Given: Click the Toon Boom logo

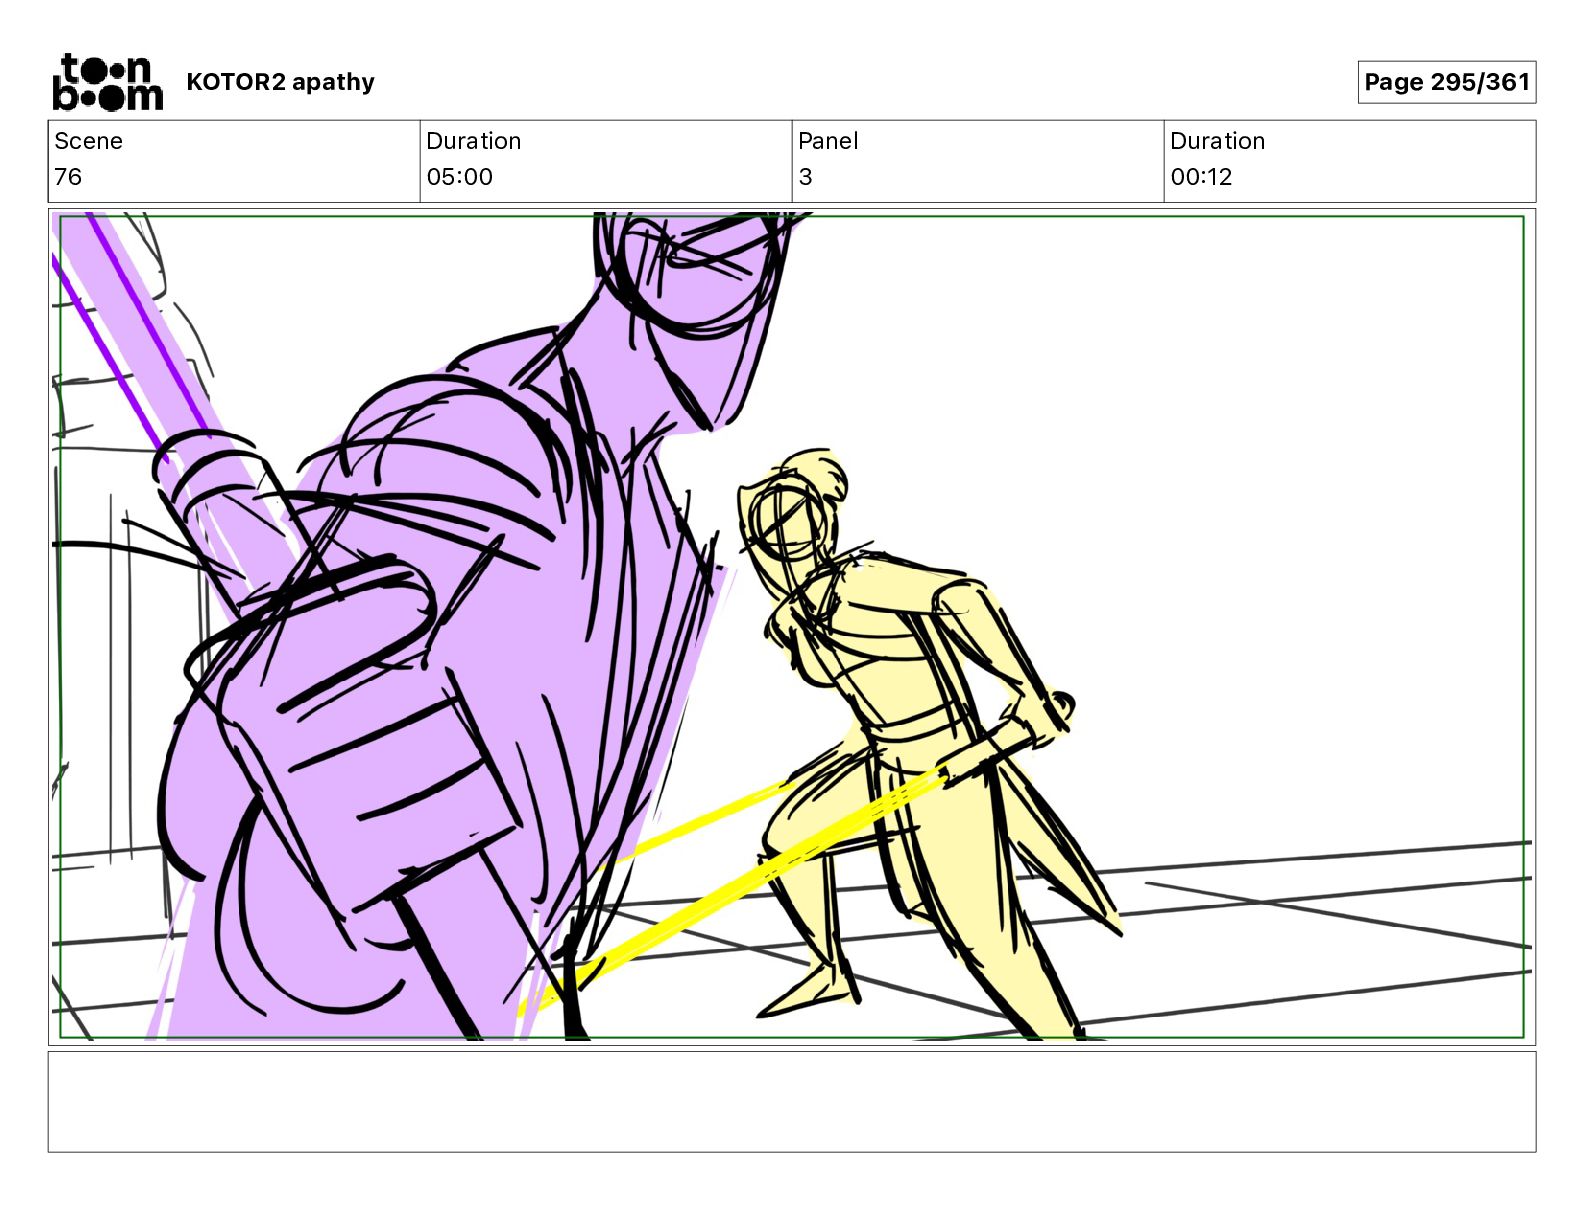Looking at the screenshot, I should click(x=107, y=82).
